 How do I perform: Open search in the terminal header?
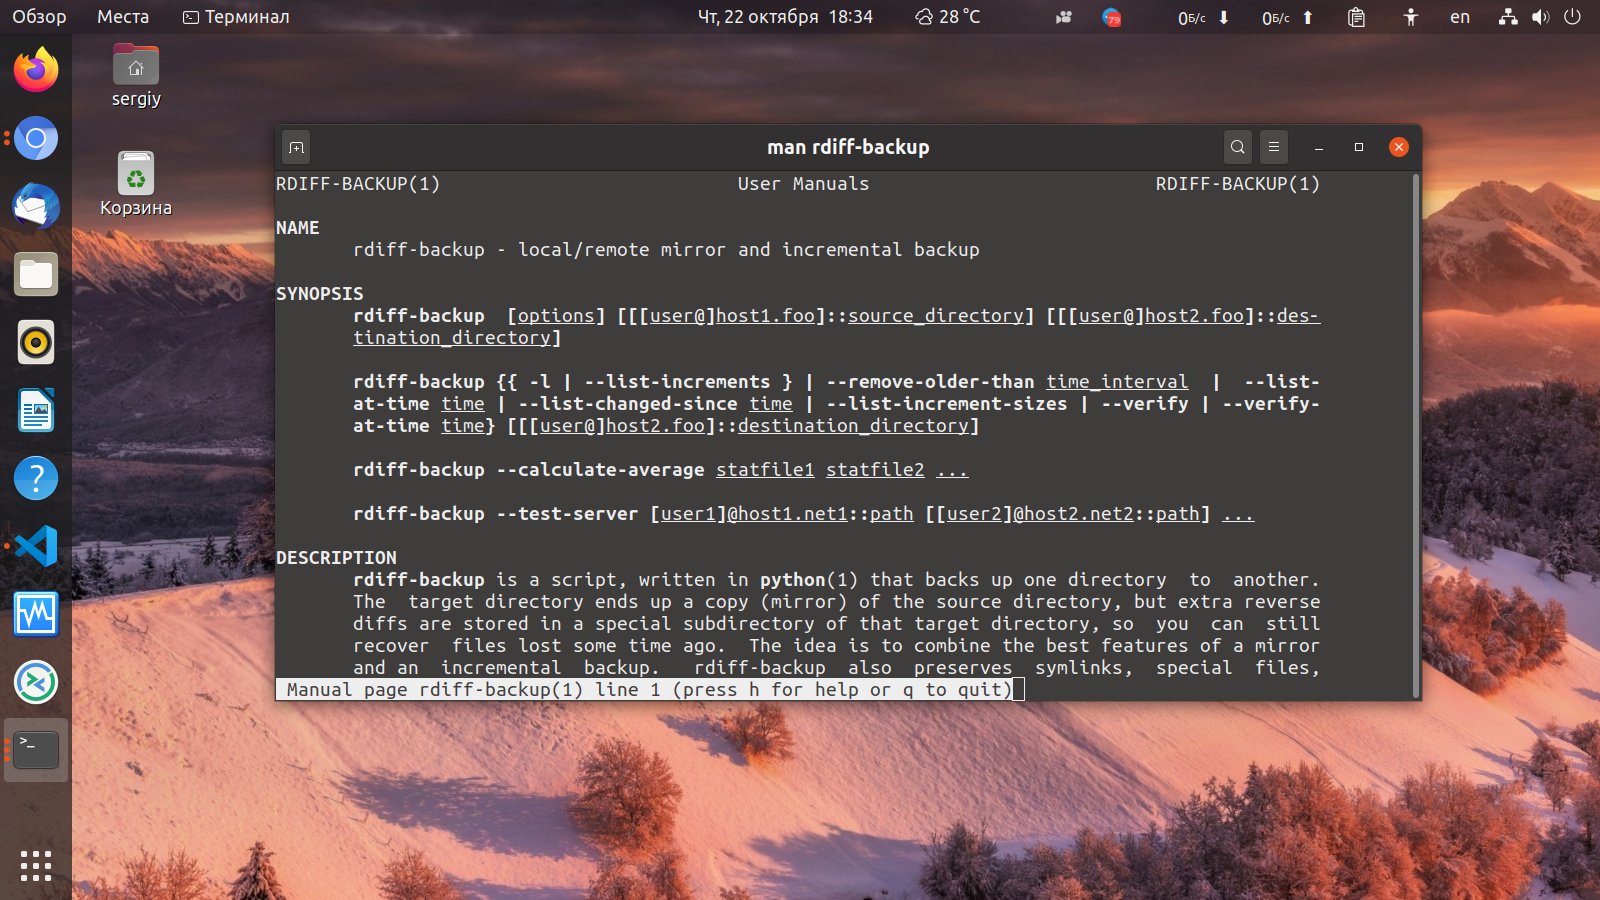1238,147
